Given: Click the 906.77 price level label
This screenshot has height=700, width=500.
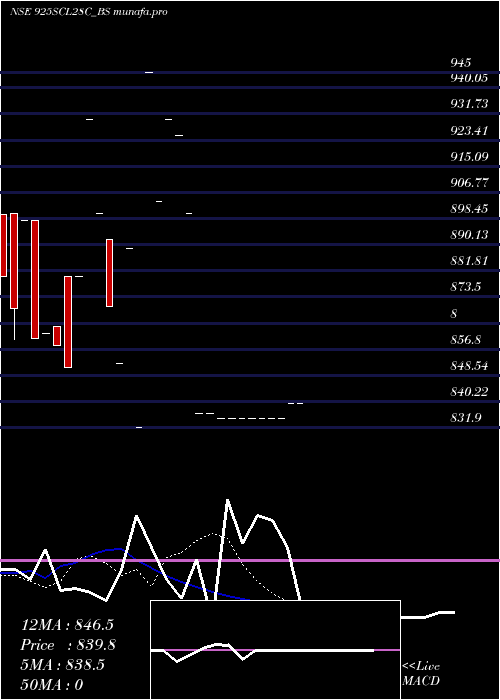Looking at the screenshot, I should [x=469, y=183].
